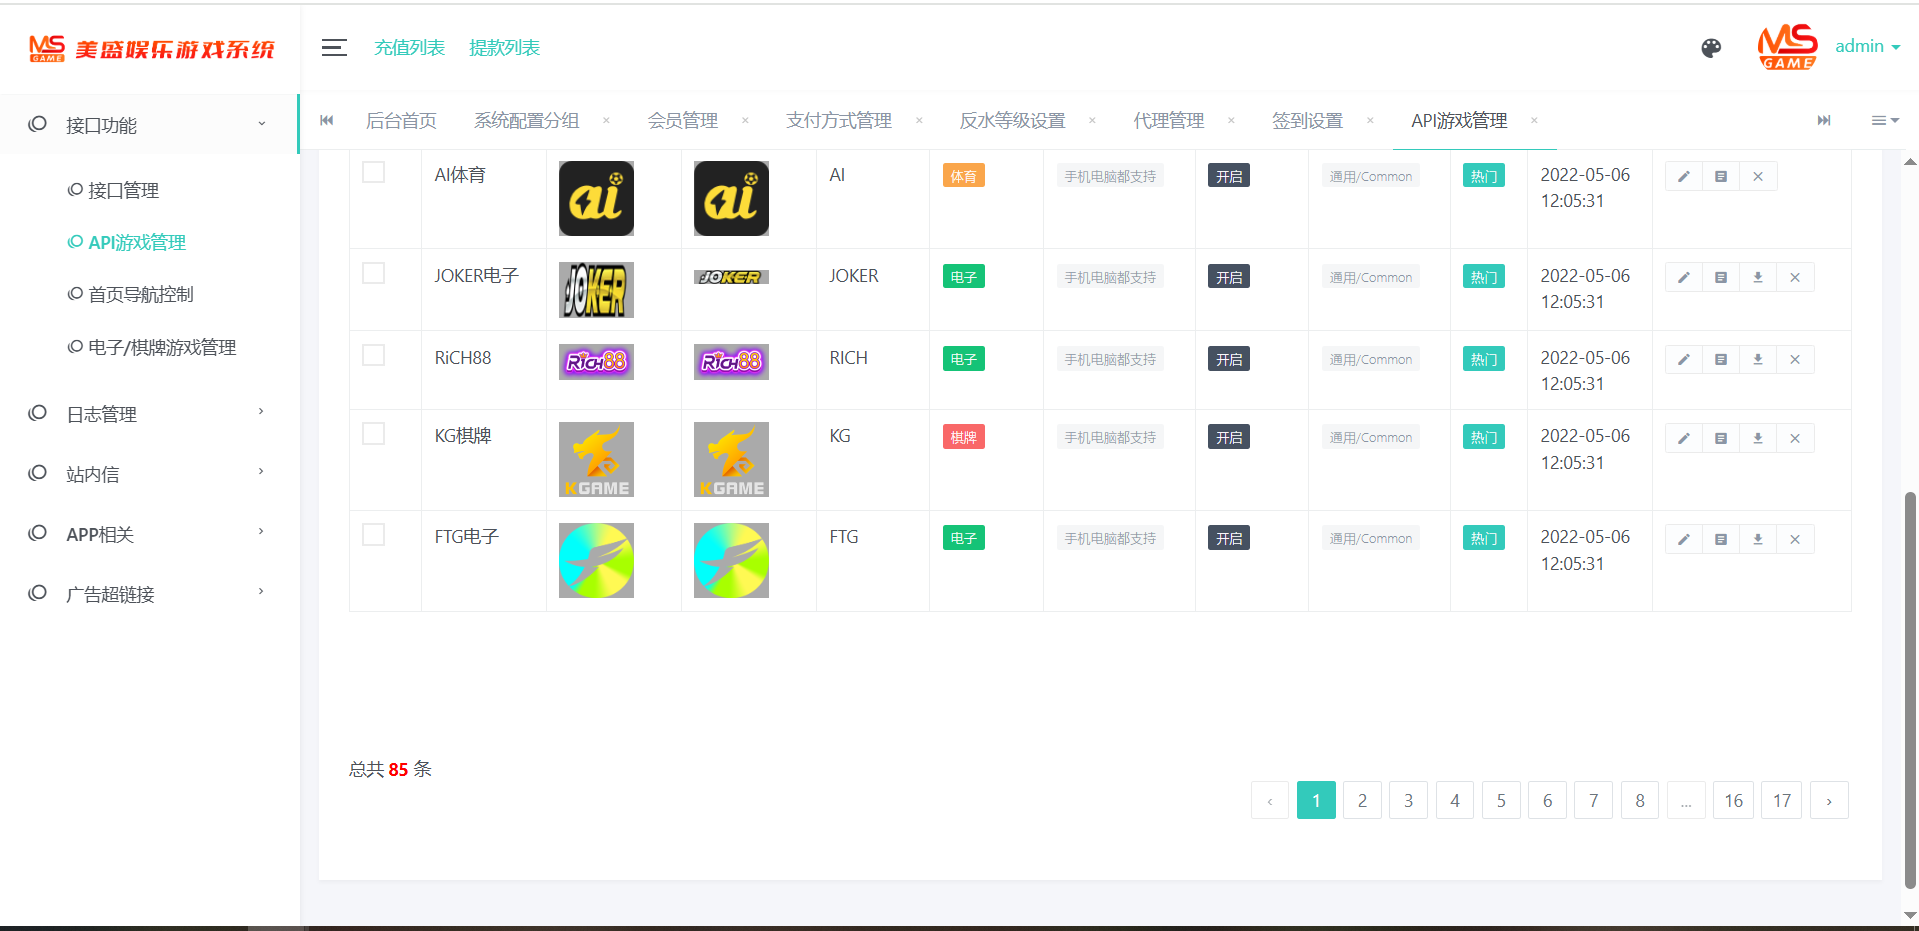Click the 开启 status toggle for RiCH88
Image resolution: width=1919 pixels, height=931 pixels.
tap(1228, 360)
